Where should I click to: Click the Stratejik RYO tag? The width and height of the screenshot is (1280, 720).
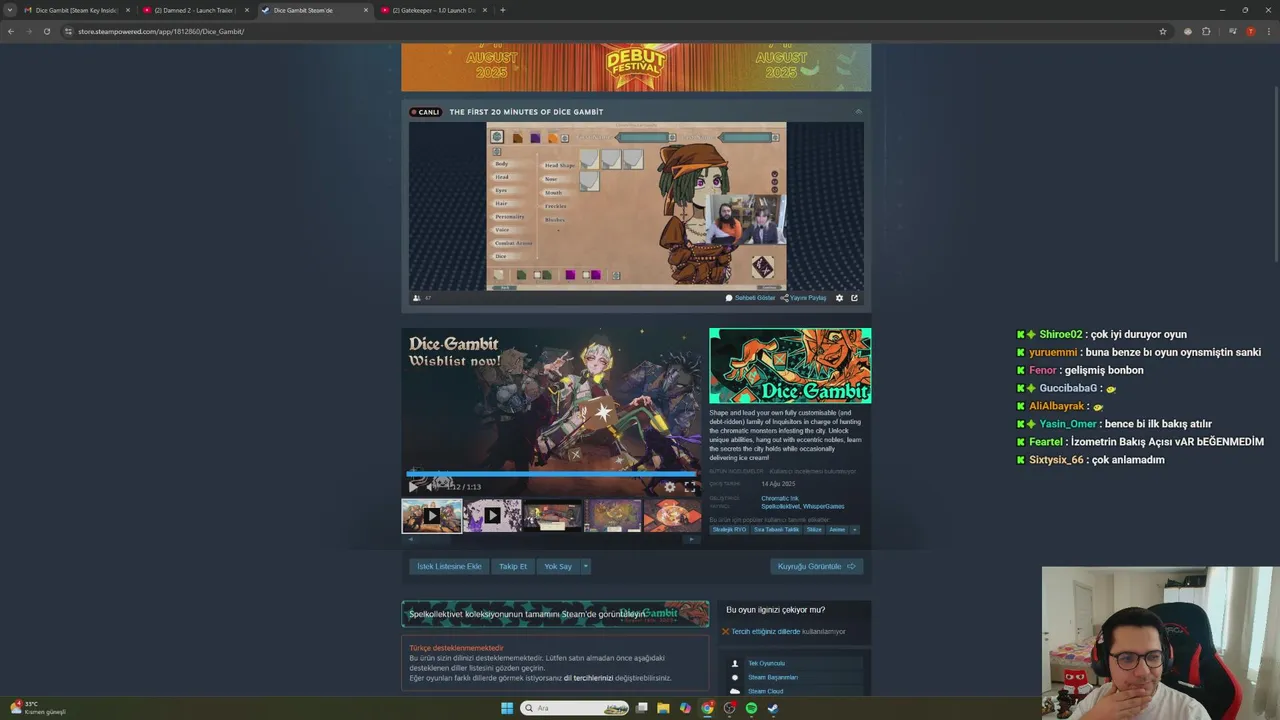click(x=729, y=530)
